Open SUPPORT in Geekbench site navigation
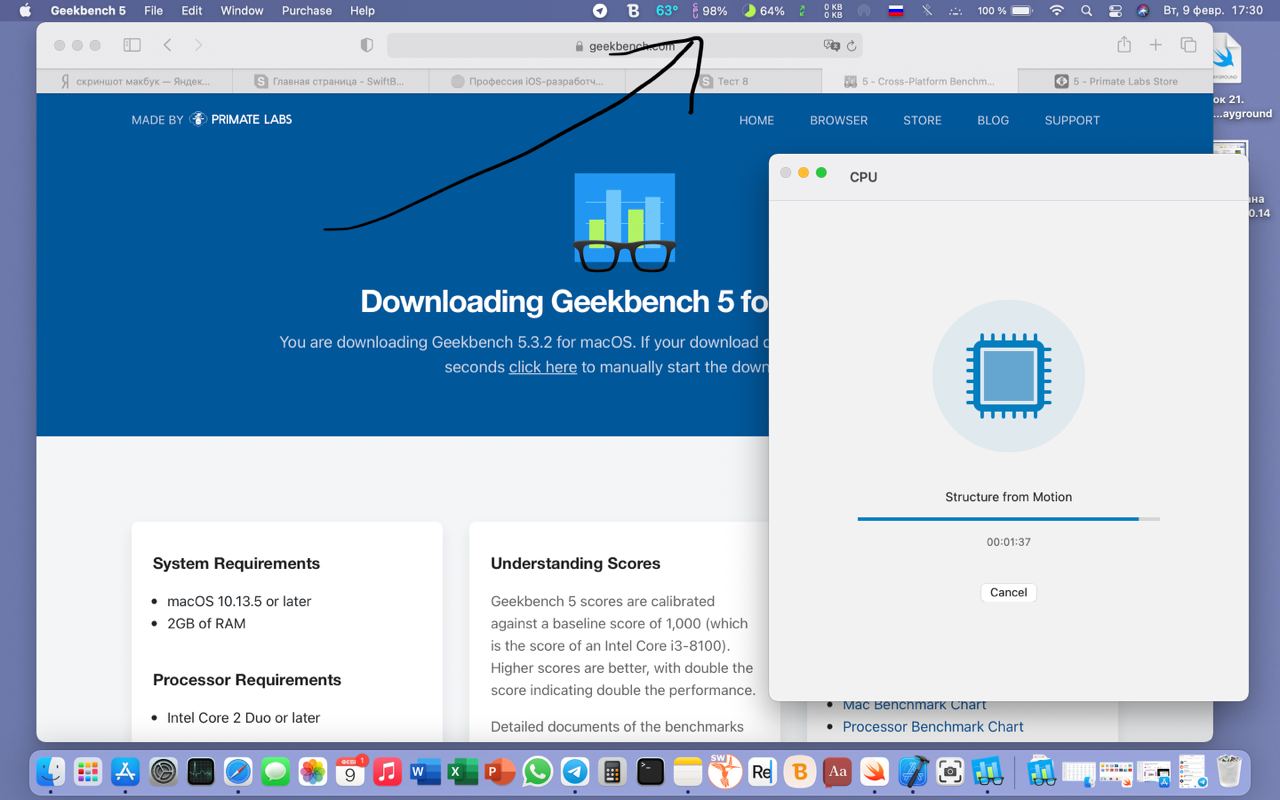 click(1072, 120)
